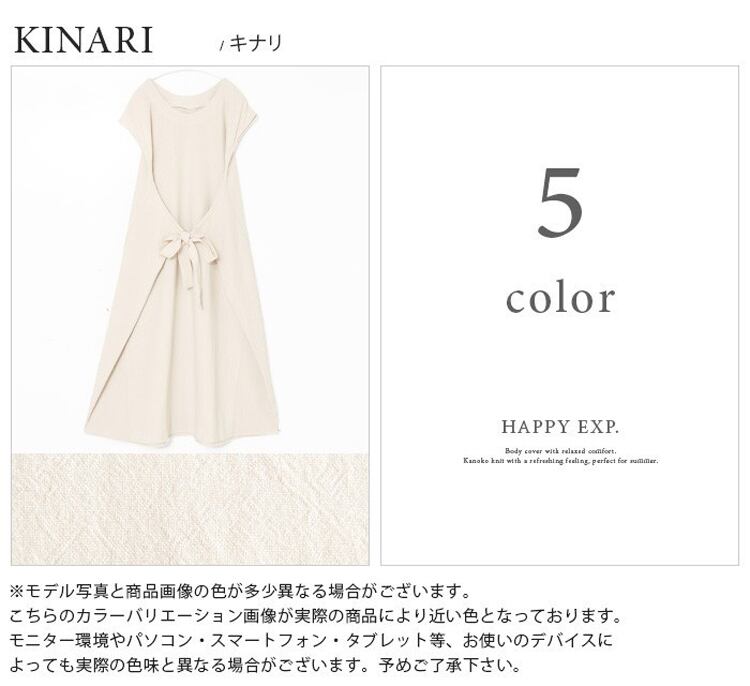Click the ※モデル写真 notice line
The width and height of the screenshot is (750, 686).
click(x=241, y=592)
